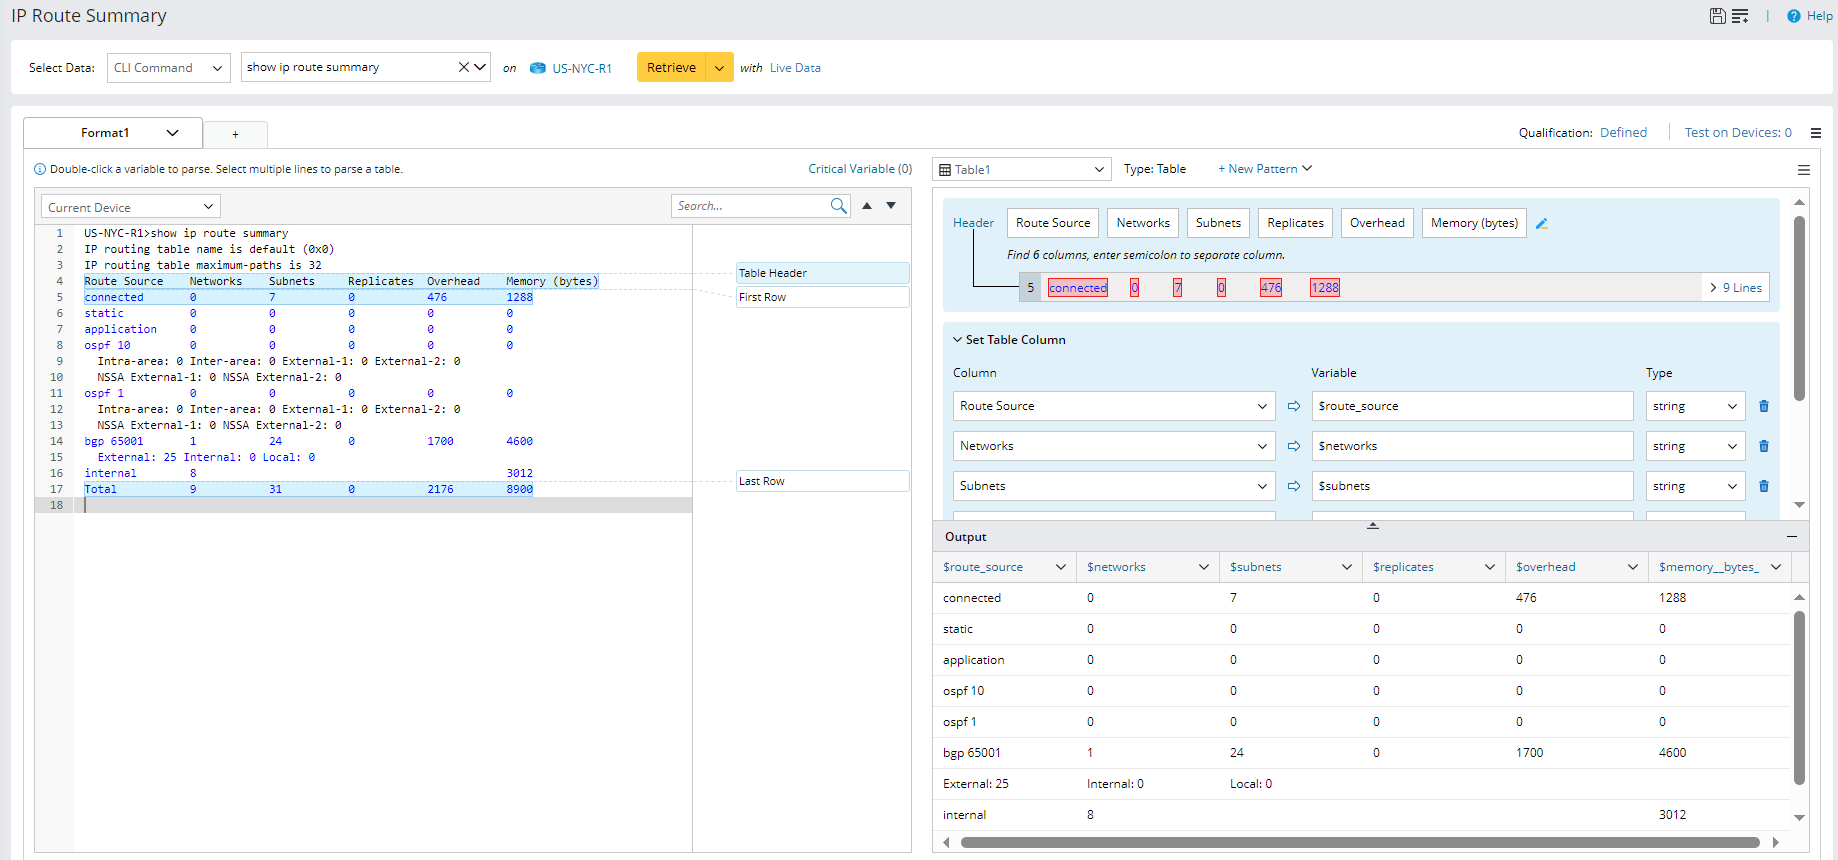Click the save icon at top right
This screenshot has width=1838, height=860.
pos(1717,16)
